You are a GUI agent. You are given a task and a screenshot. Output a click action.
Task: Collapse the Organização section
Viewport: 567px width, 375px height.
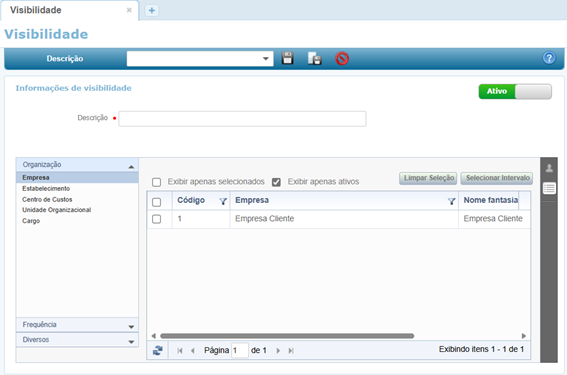(77, 165)
